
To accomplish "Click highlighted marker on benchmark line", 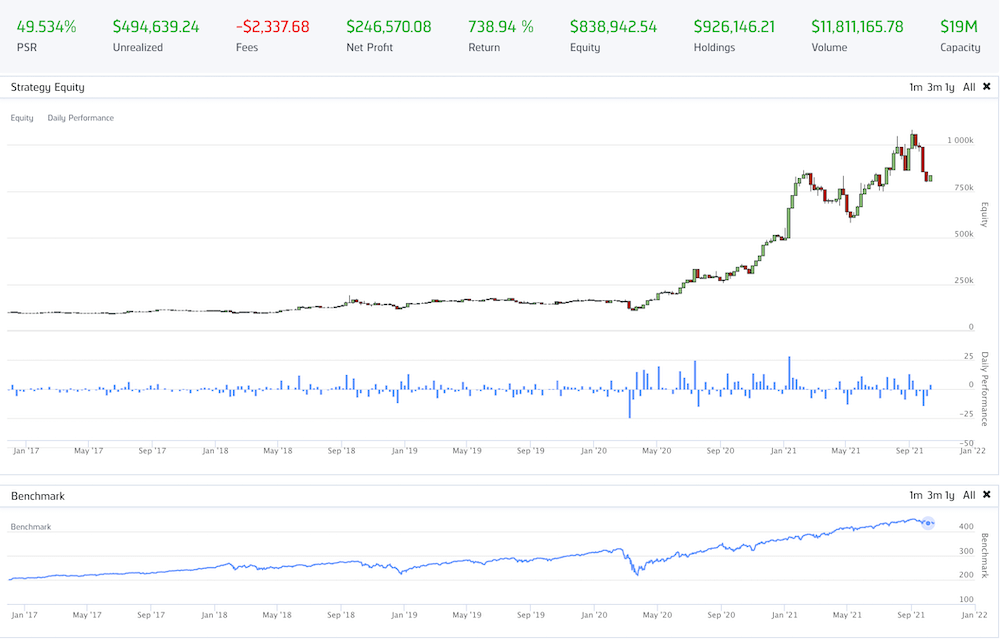I will tap(927, 522).
